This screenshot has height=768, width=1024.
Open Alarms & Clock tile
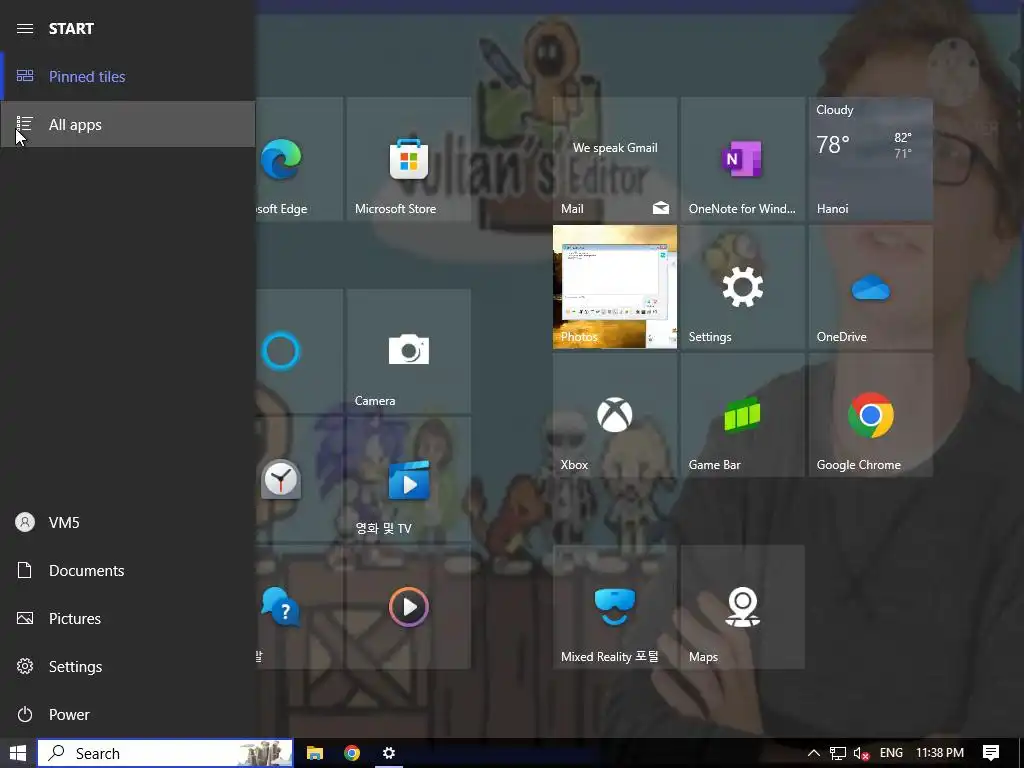[300, 479]
